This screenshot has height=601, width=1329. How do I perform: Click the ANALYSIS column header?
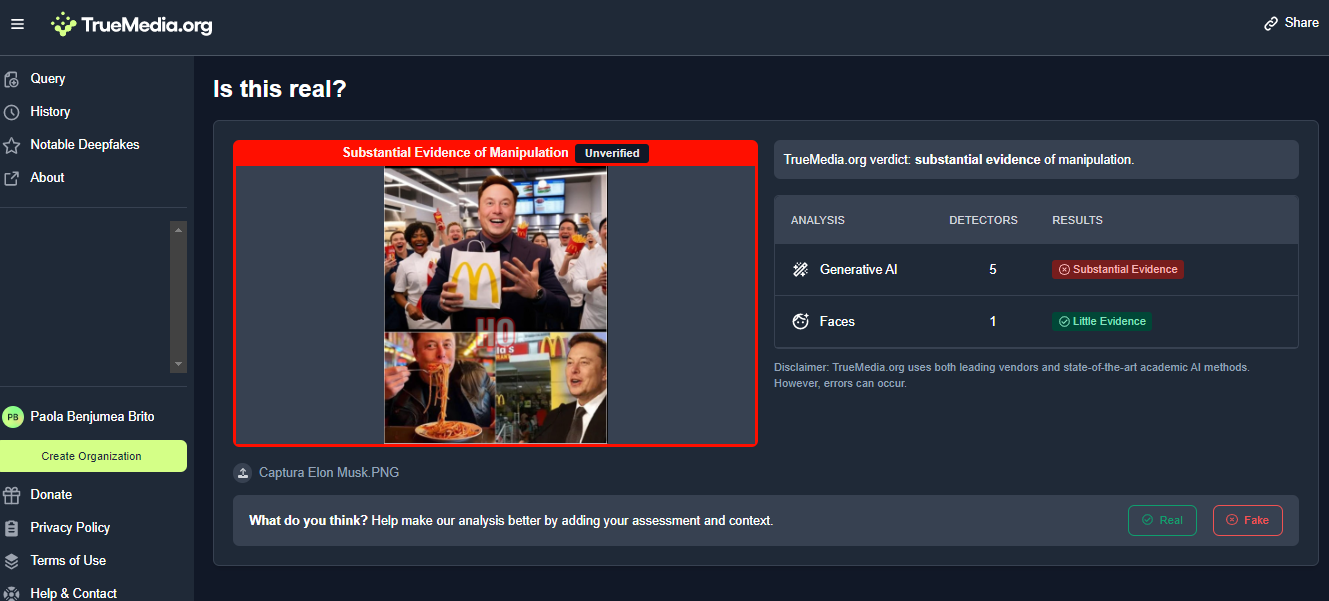(818, 220)
